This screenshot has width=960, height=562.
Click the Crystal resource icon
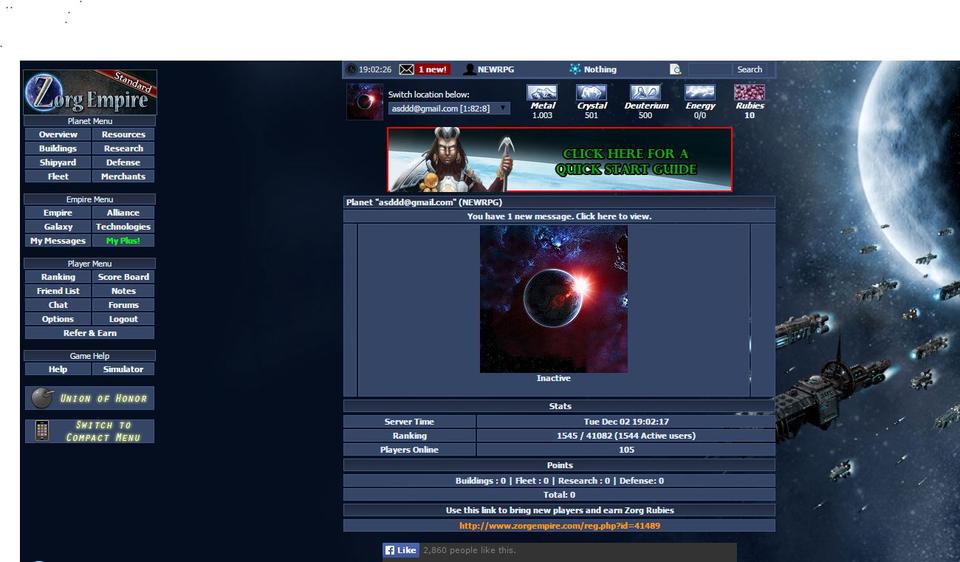click(x=591, y=92)
